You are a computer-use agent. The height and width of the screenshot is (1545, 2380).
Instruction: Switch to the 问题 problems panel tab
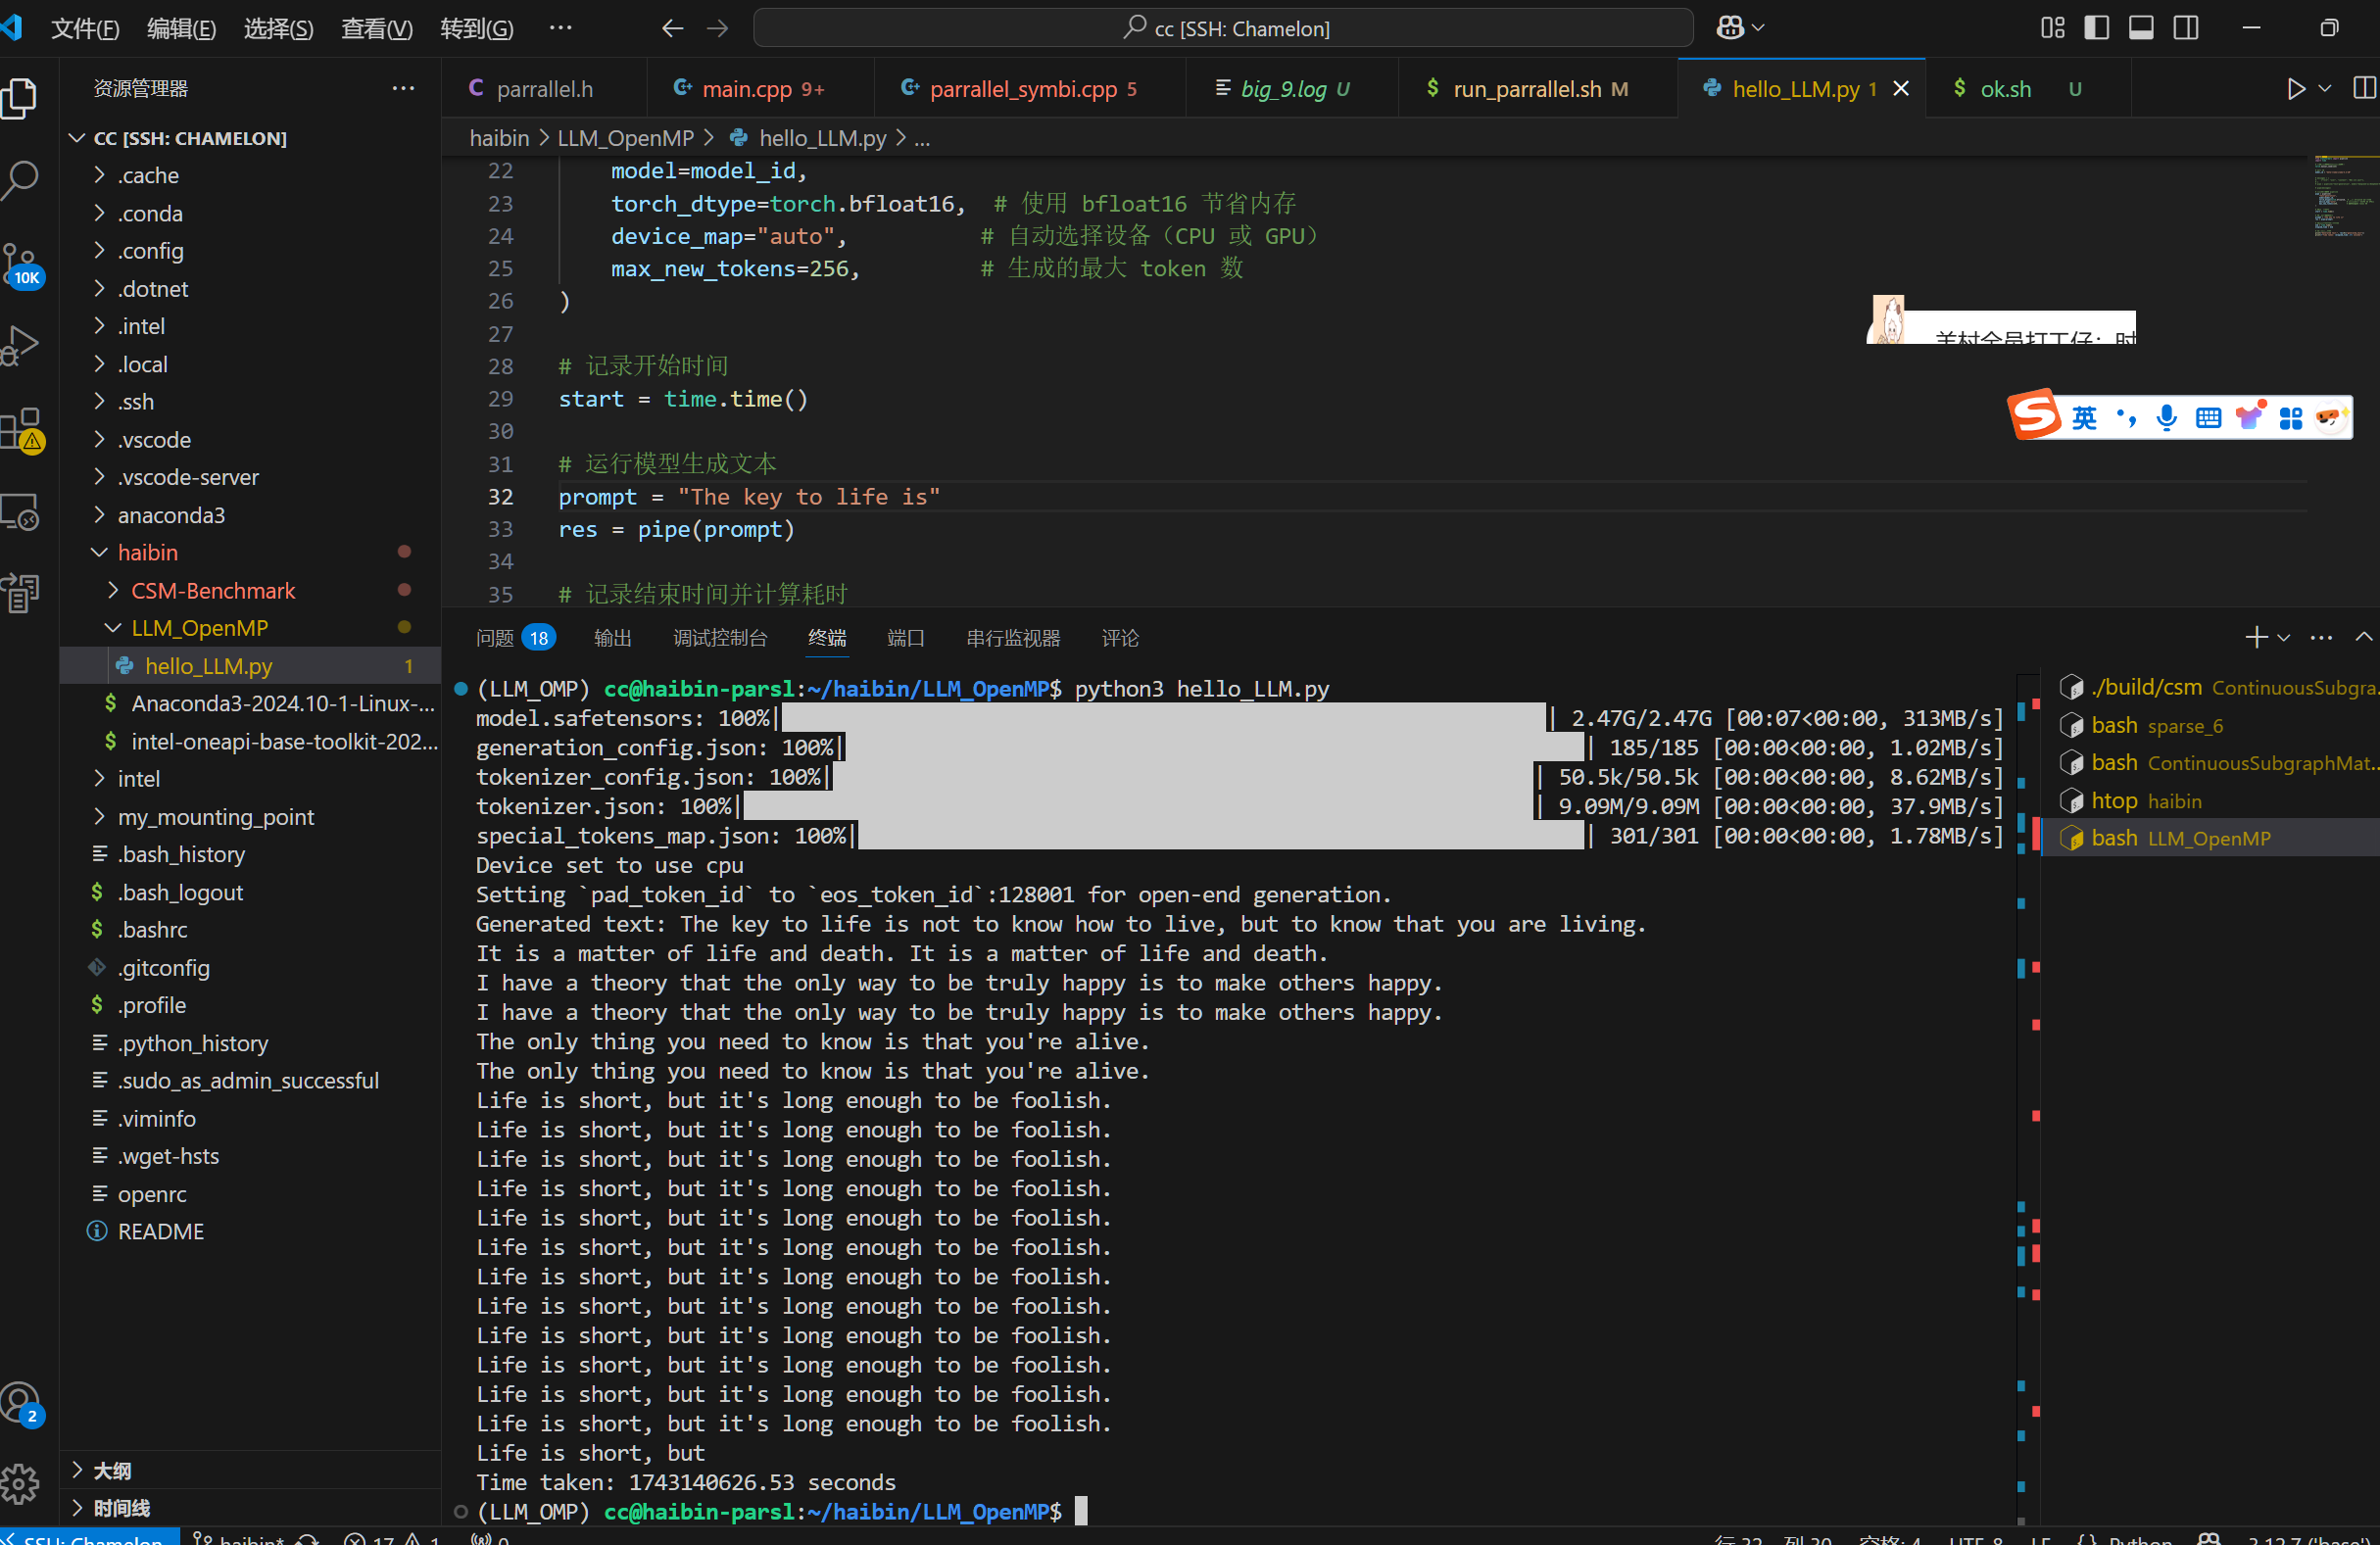click(514, 638)
